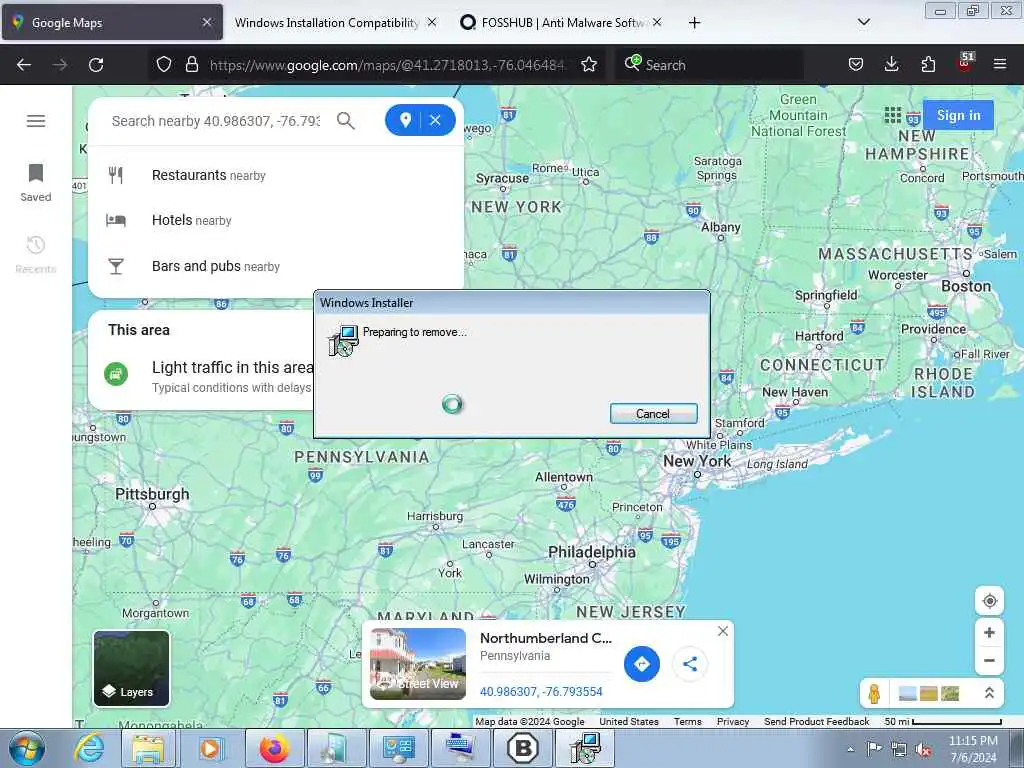This screenshot has height=768, width=1024.
Task: Select Bars and pubs nearby suggestion
Action: (x=276, y=266)
